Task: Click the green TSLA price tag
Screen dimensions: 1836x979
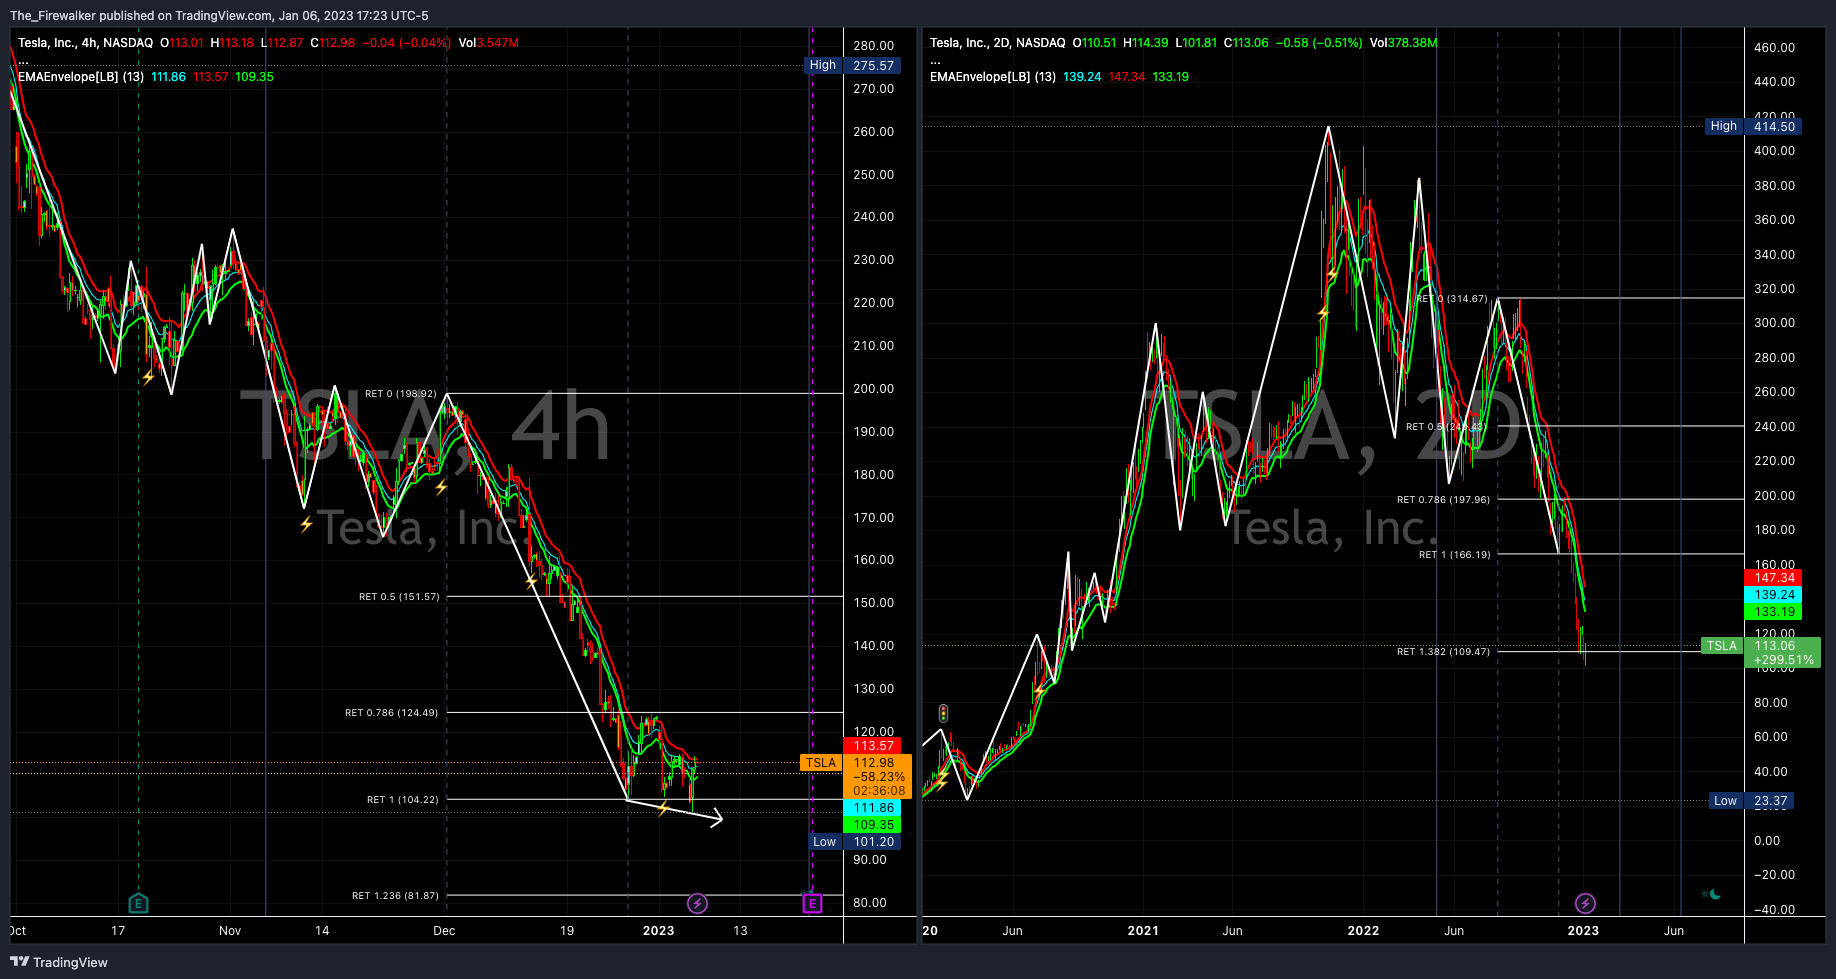Action: [x=1721, y=646]
